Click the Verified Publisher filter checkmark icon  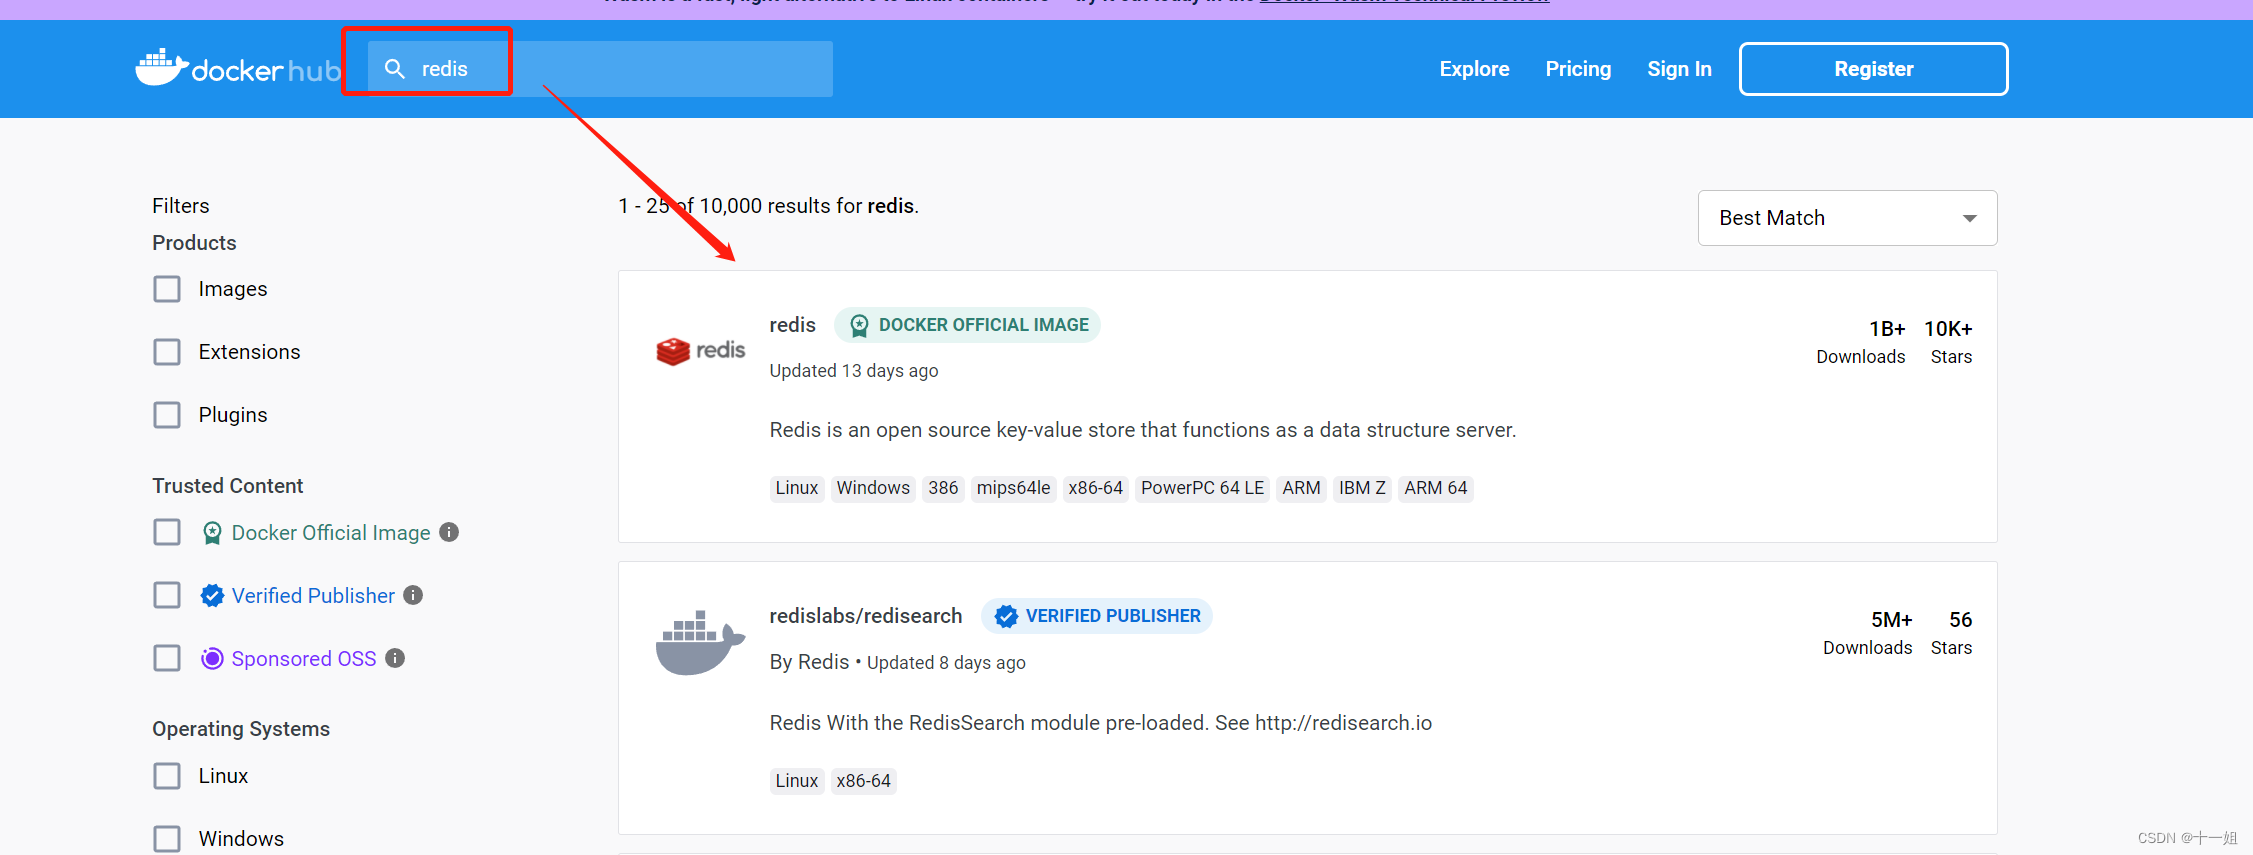tap(212, 596)
